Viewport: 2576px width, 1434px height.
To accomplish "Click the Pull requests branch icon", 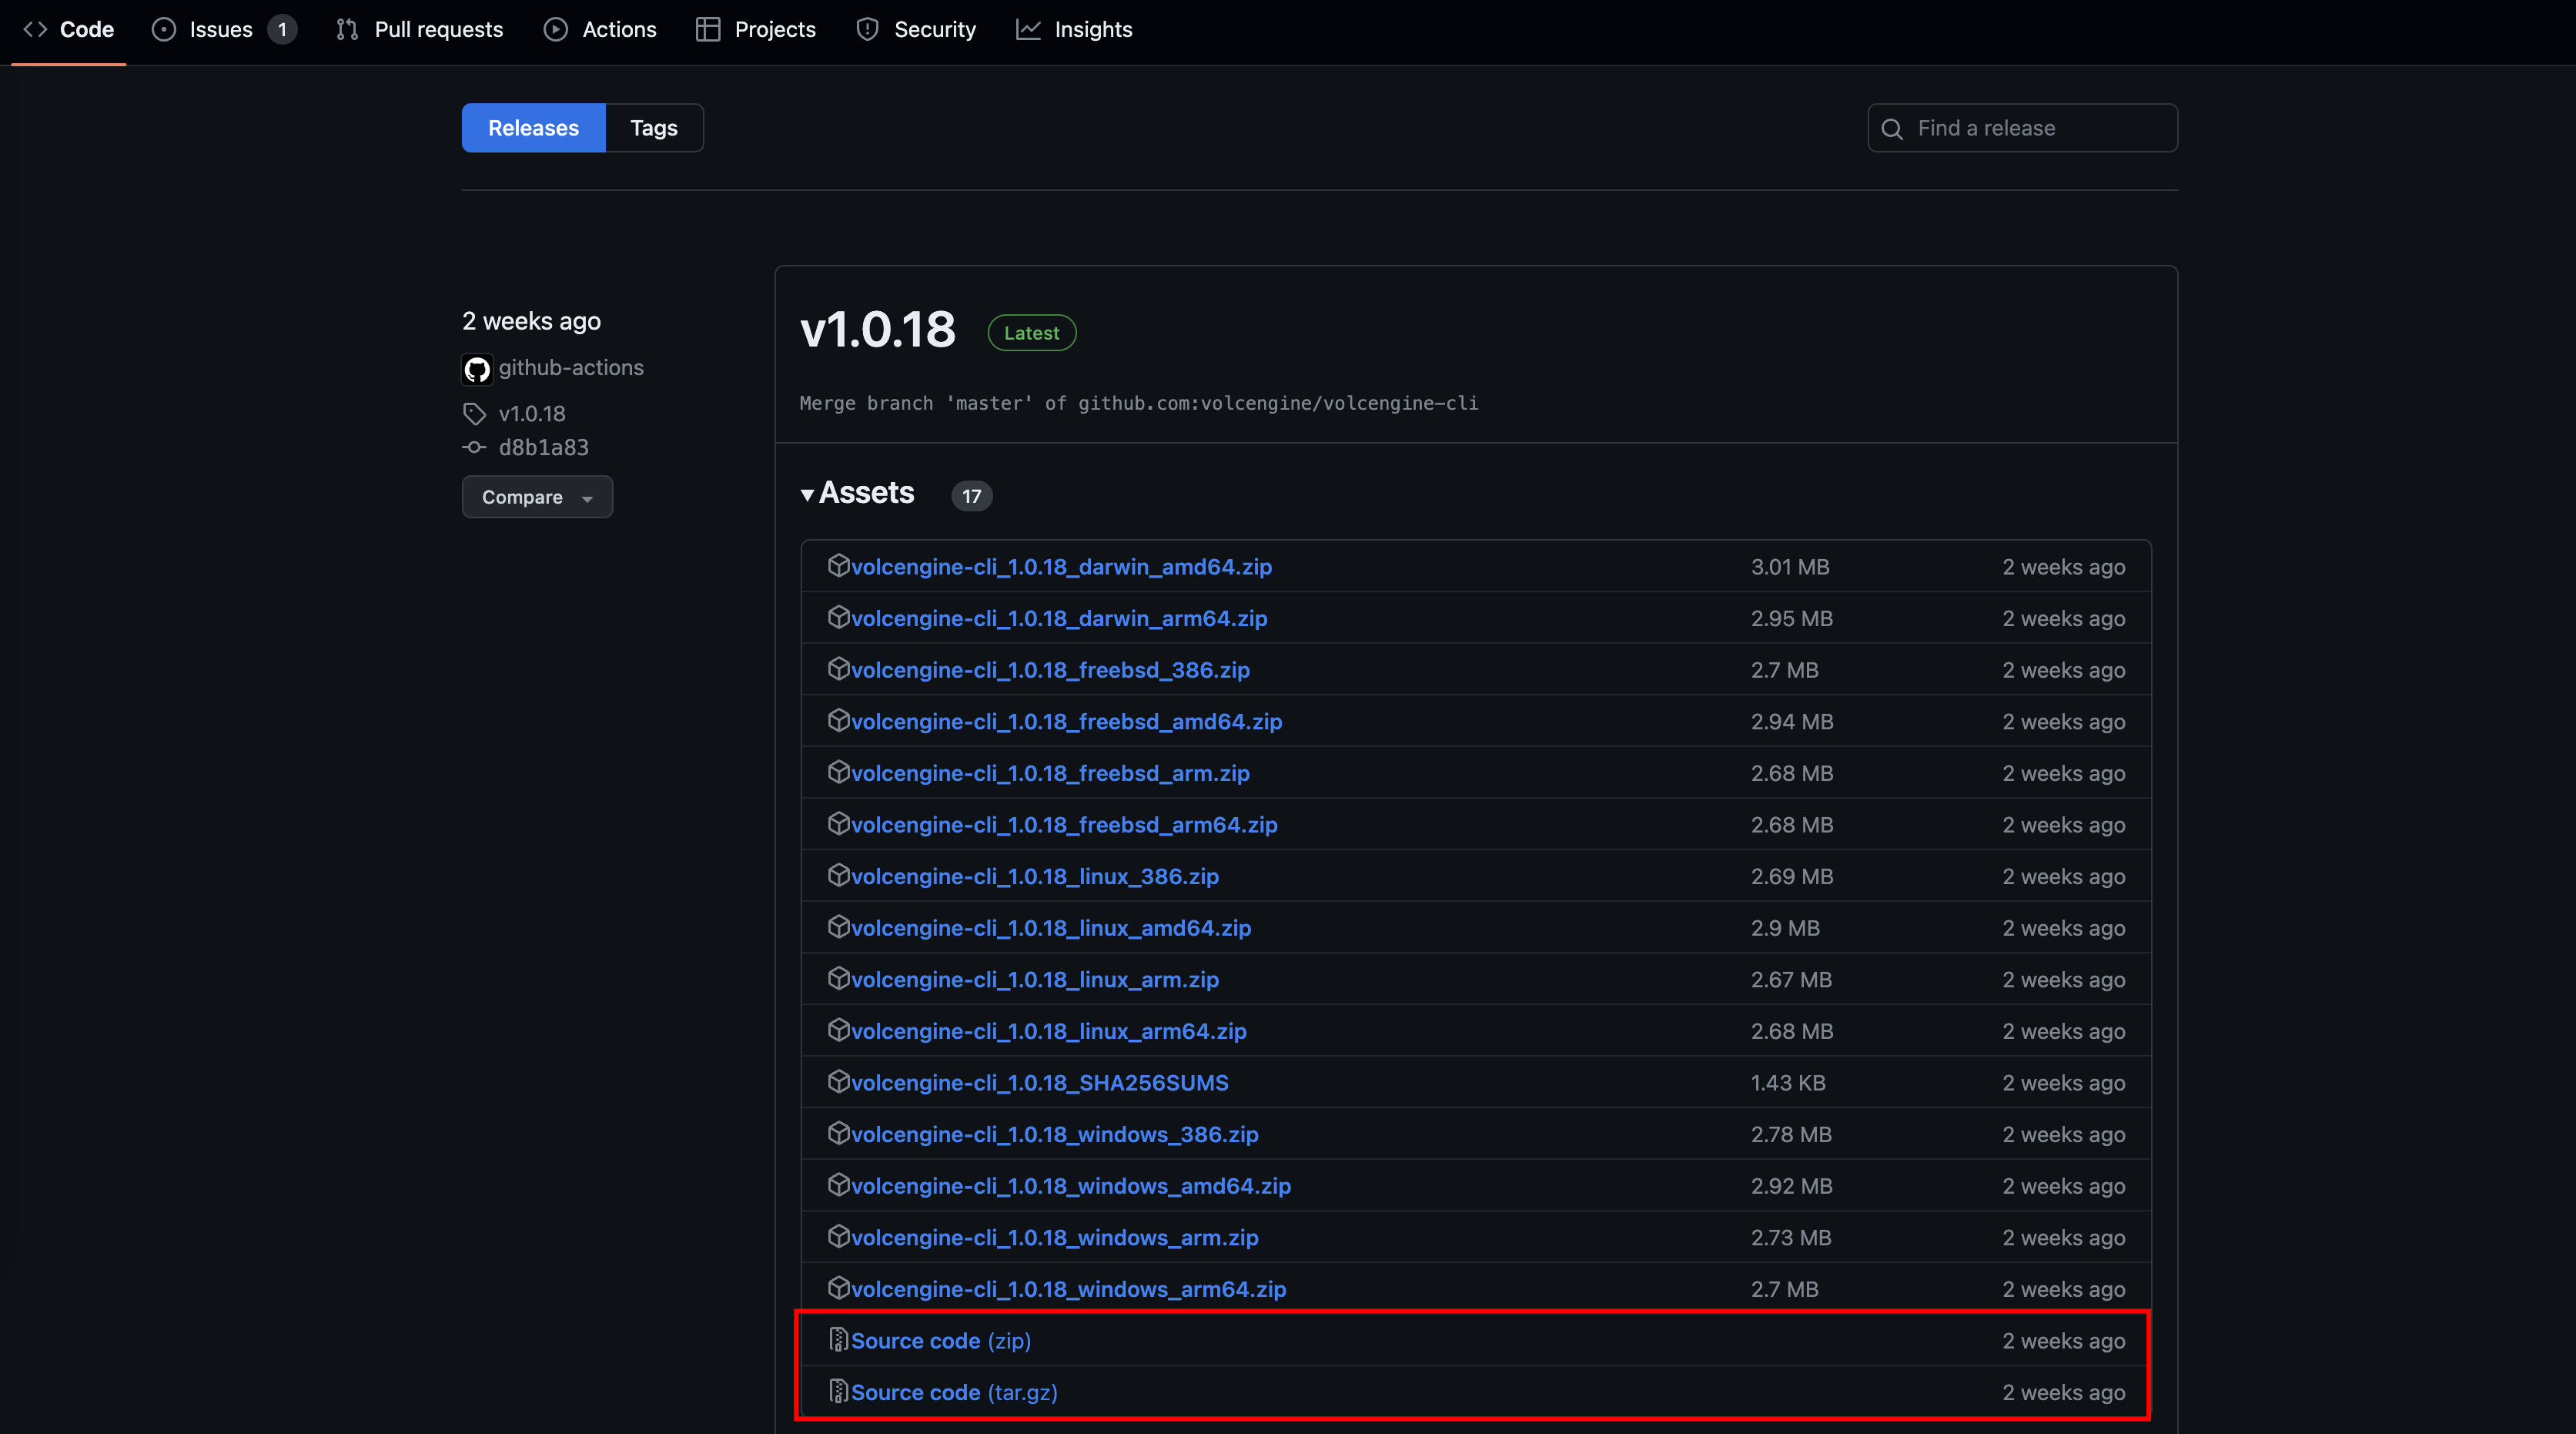I will coord(347,30).
